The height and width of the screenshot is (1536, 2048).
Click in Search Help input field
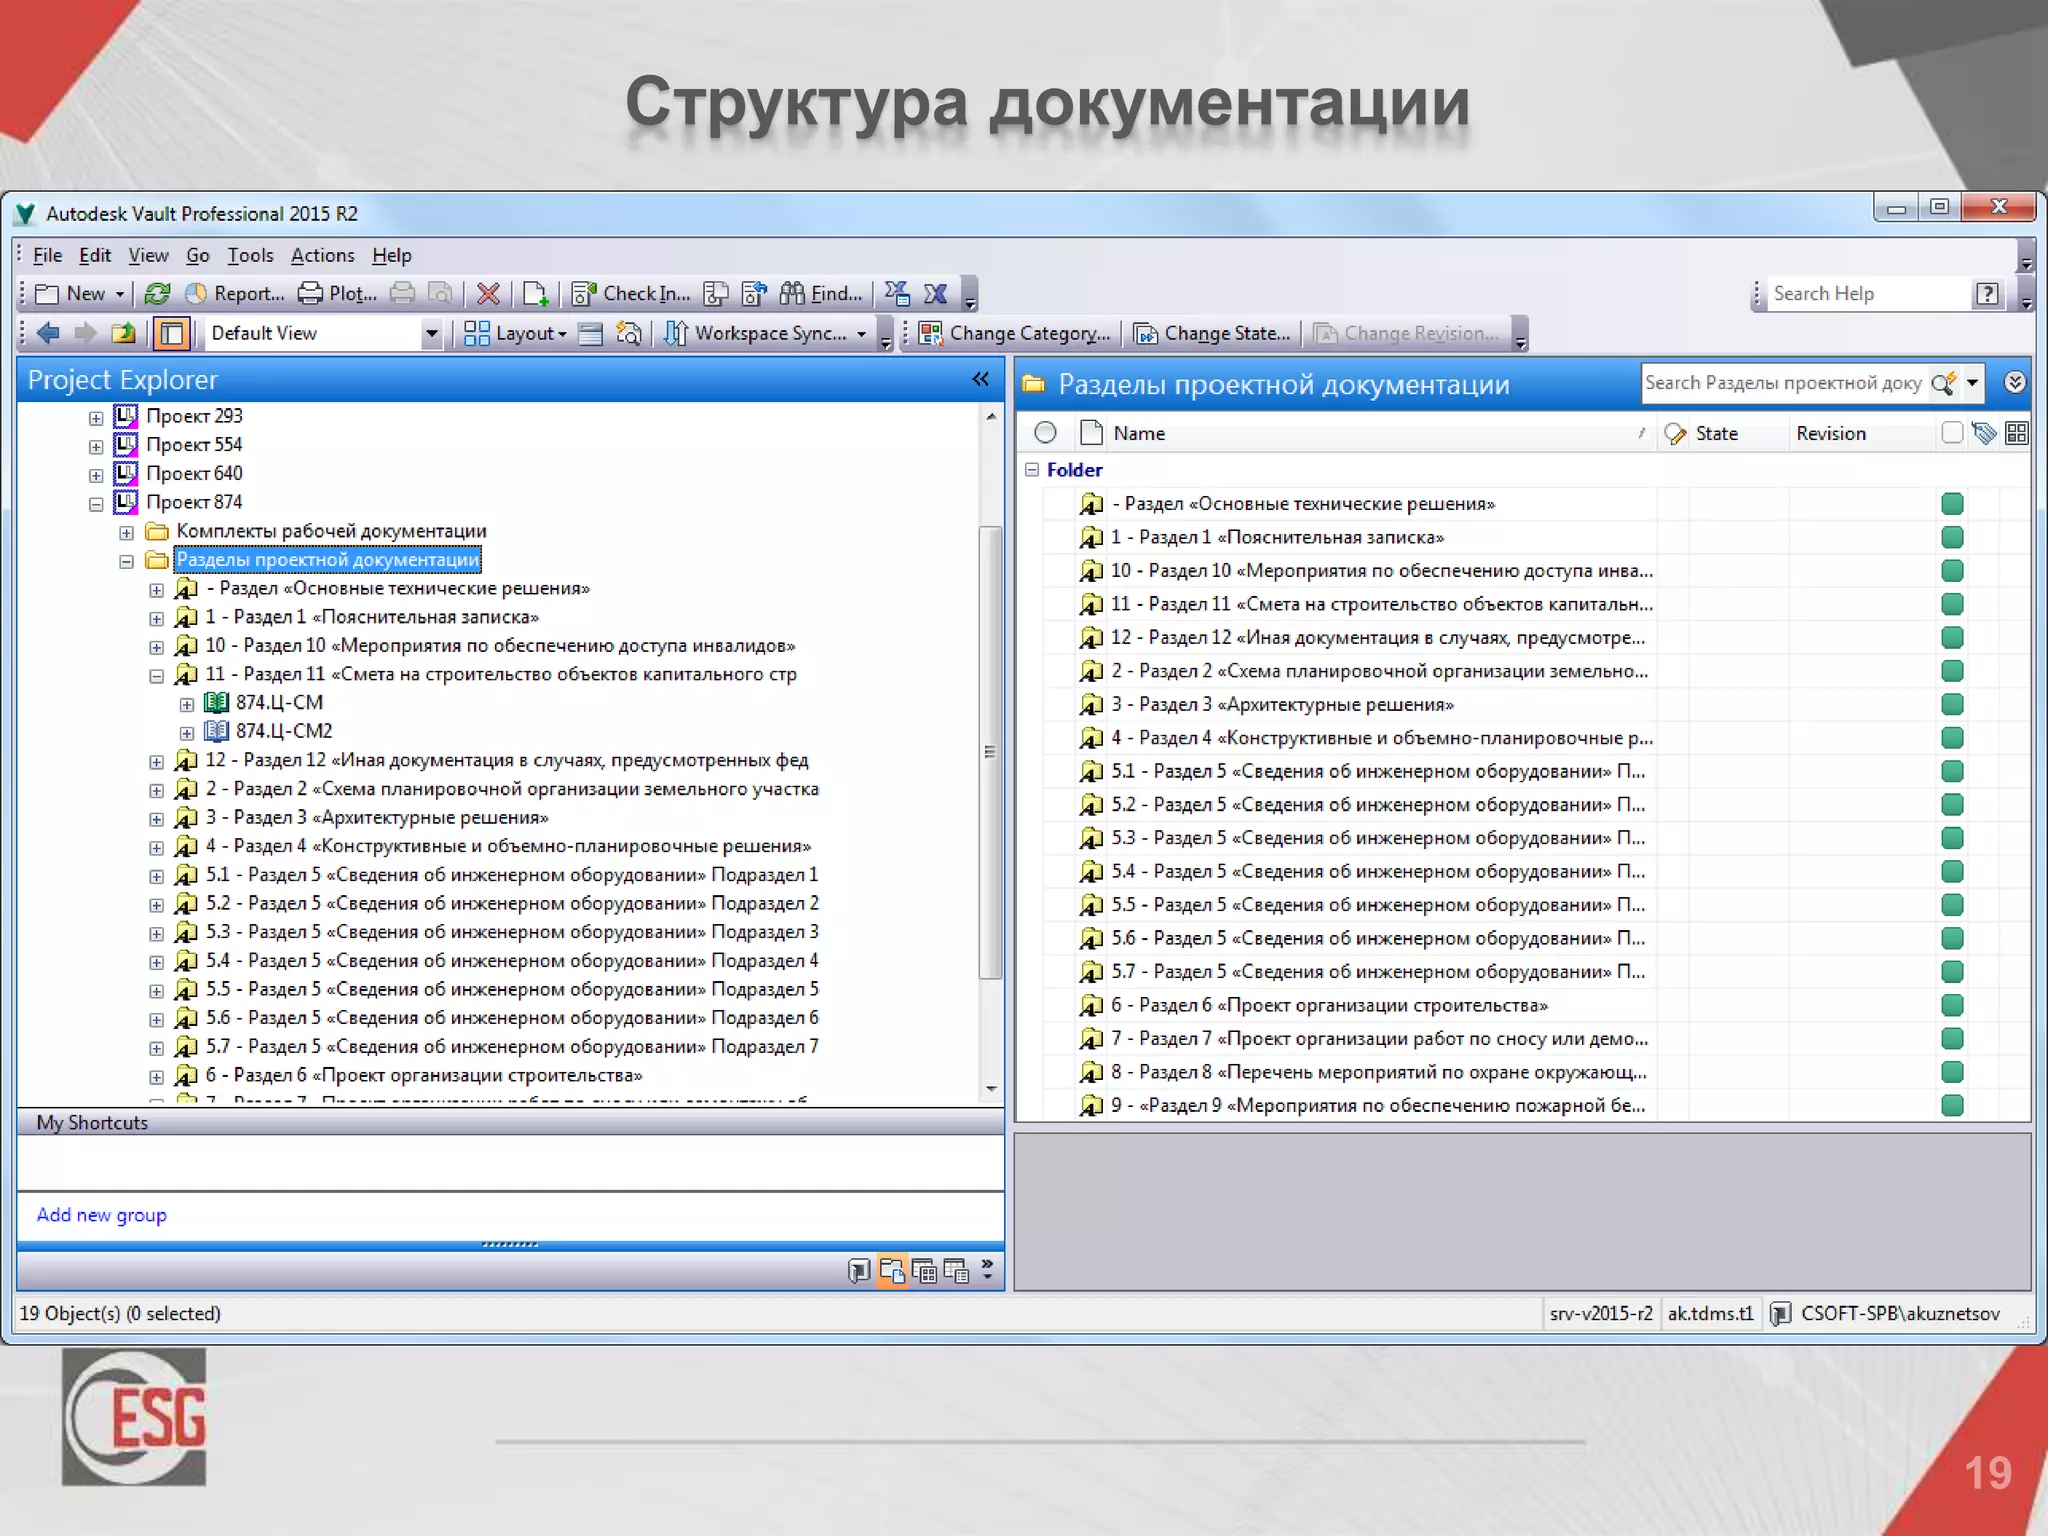1866,294
